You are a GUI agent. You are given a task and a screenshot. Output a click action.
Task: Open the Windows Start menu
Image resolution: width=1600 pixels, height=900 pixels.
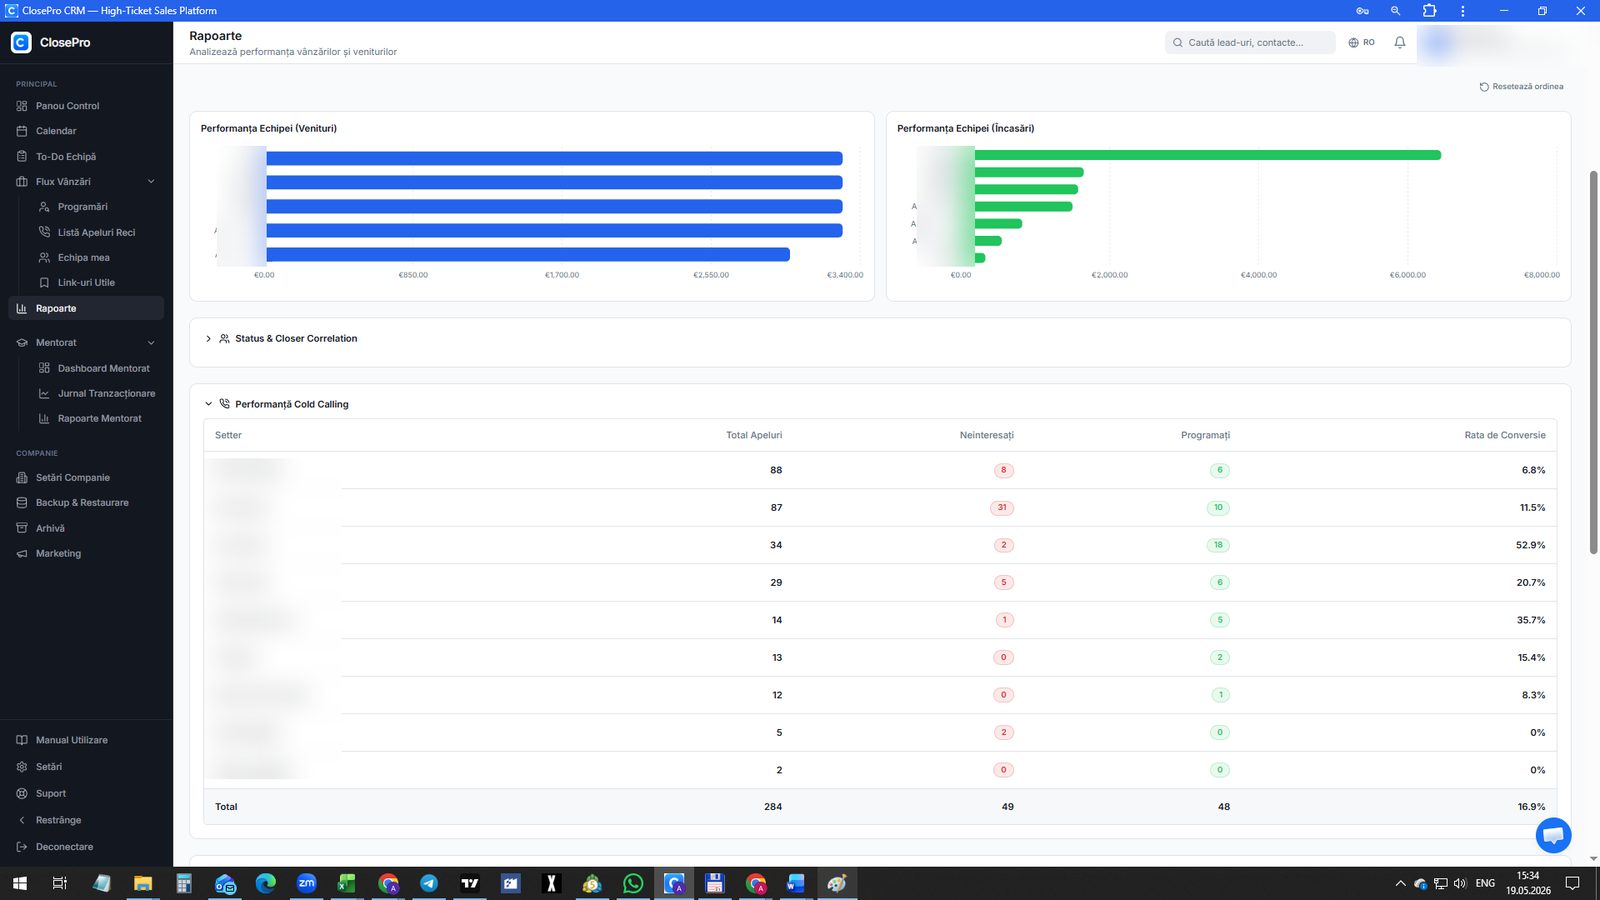19,883
